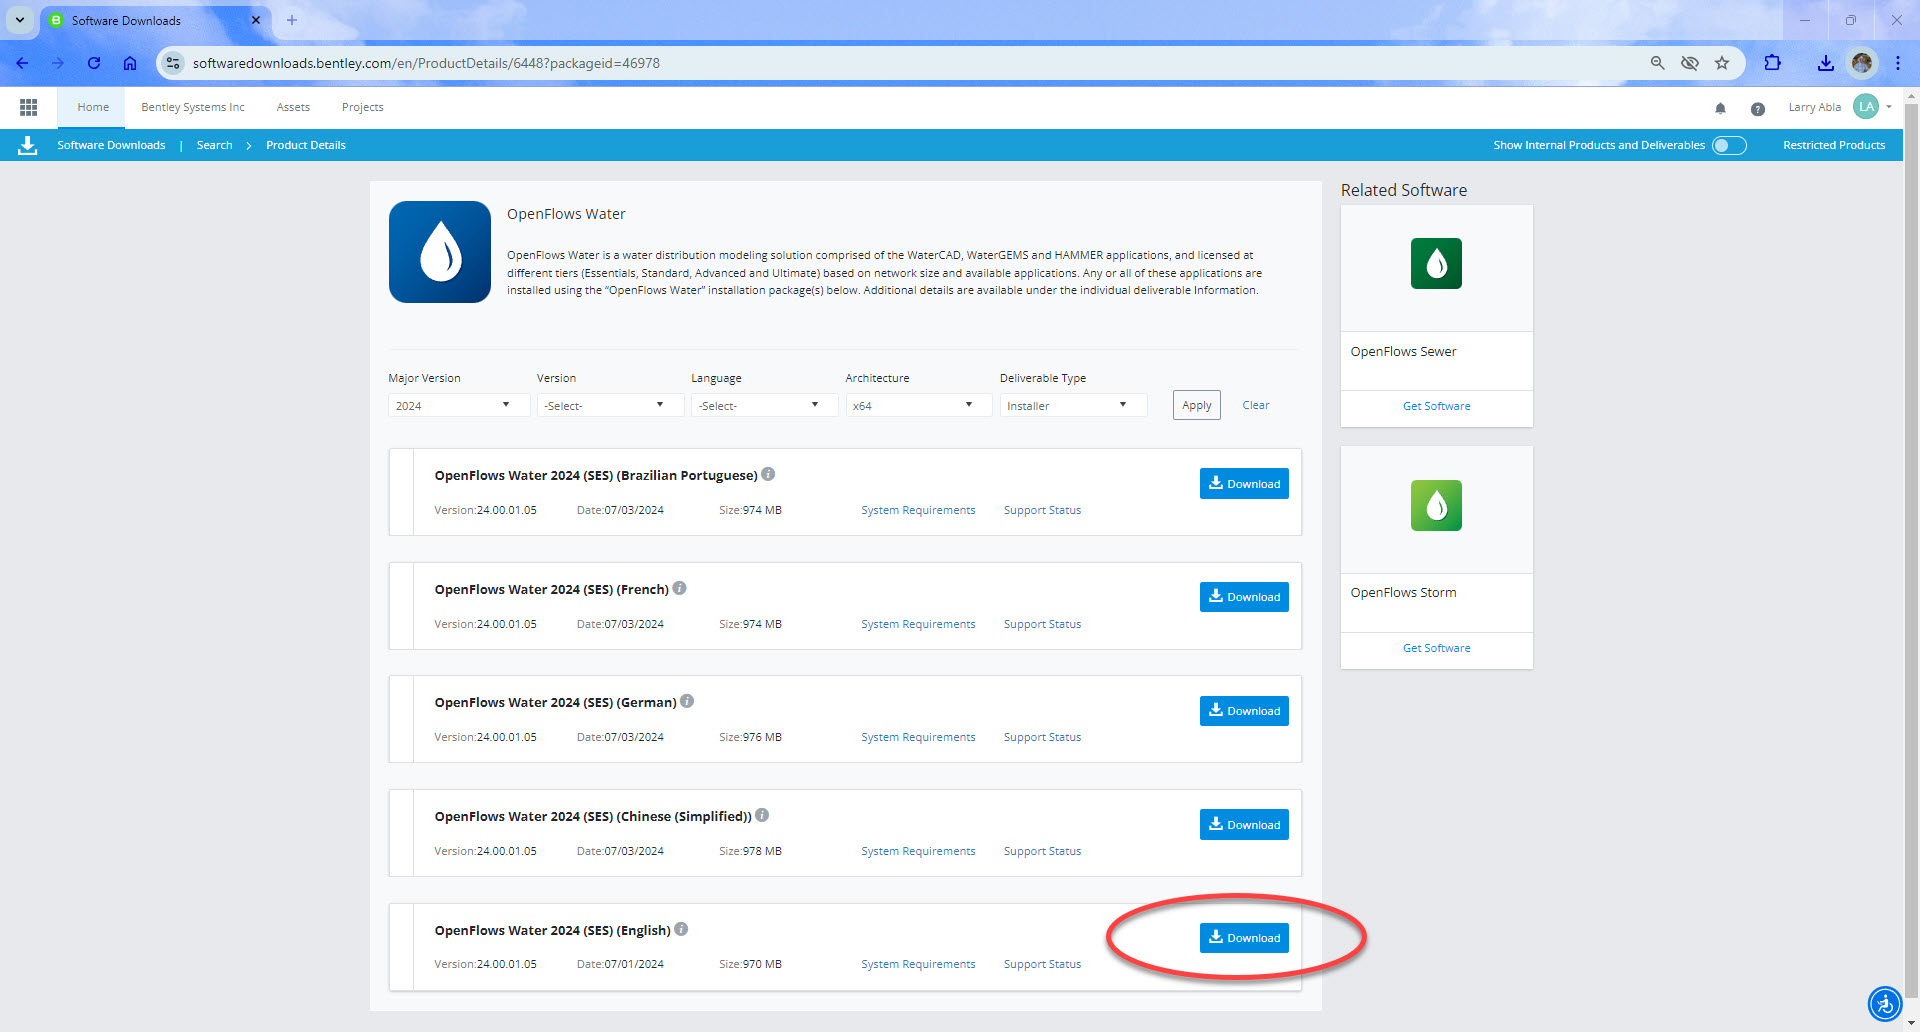The width and height of the screenshot is (1920, 1032).
Task: Show info for Brazilian Portuguese deliverable
Action: pos(768,474)
